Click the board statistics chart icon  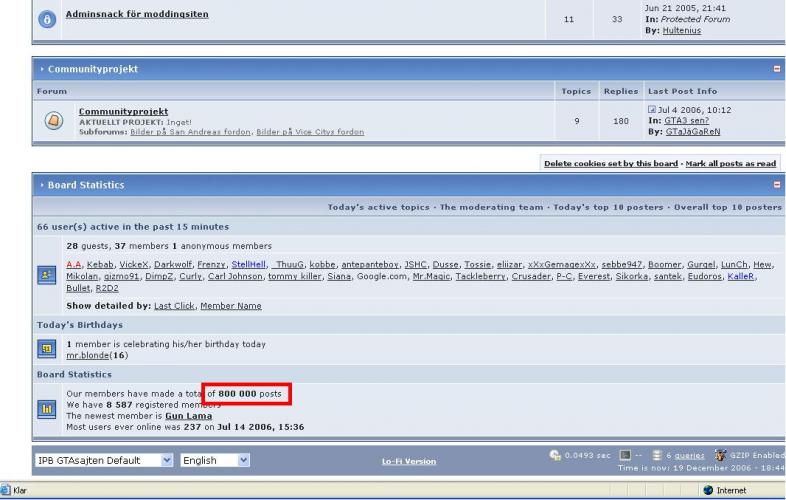[x=47, y=410]
